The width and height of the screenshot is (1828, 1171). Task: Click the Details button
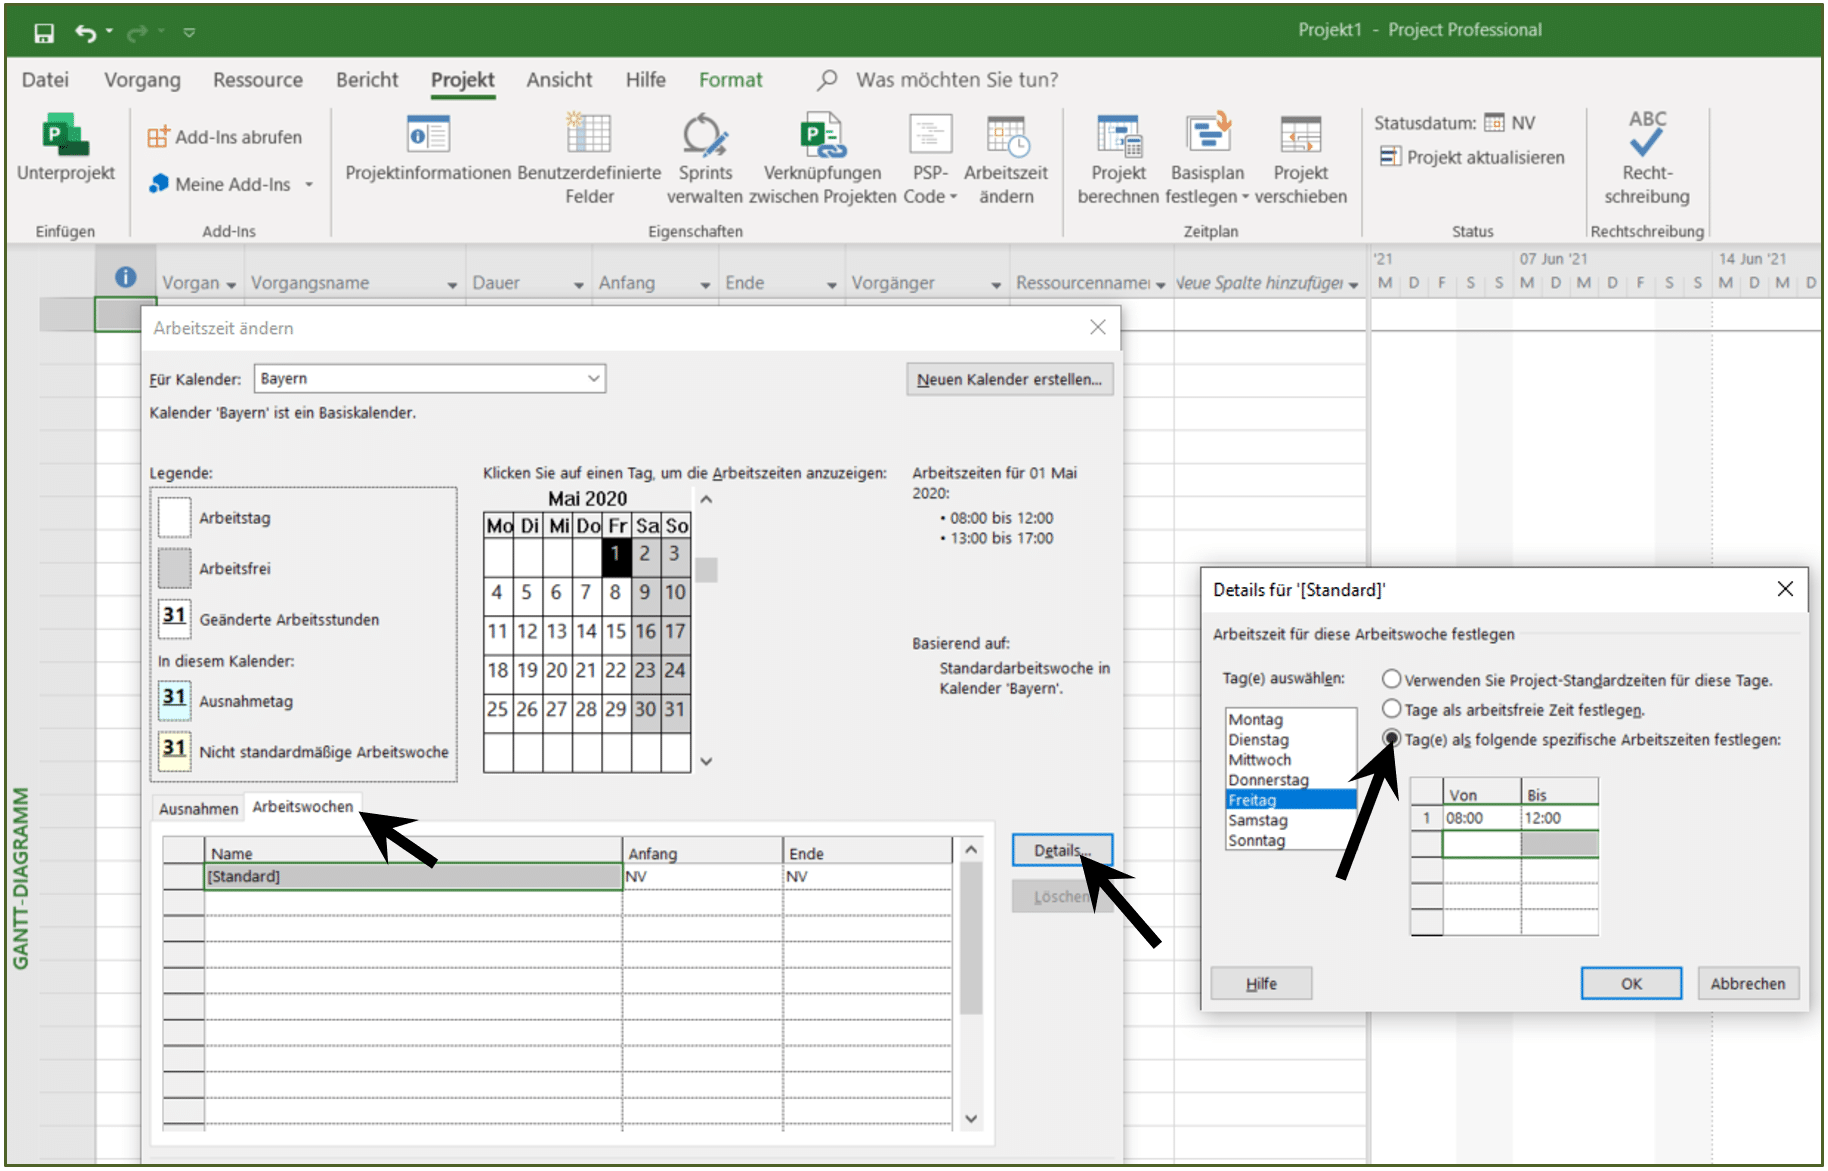click(1061, 850)
